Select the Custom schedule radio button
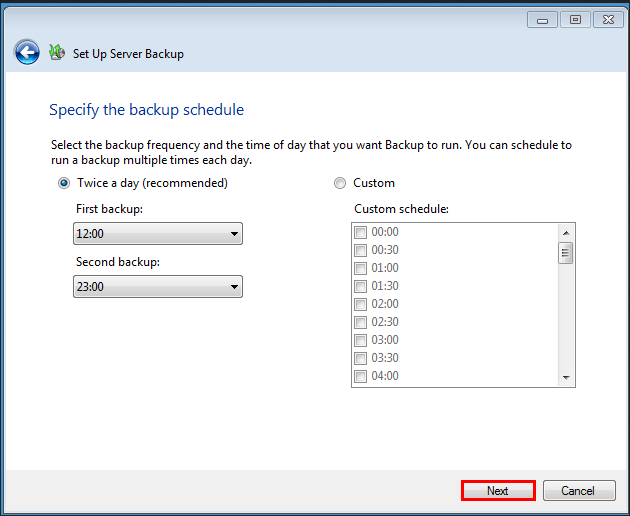 coord(340,183)
